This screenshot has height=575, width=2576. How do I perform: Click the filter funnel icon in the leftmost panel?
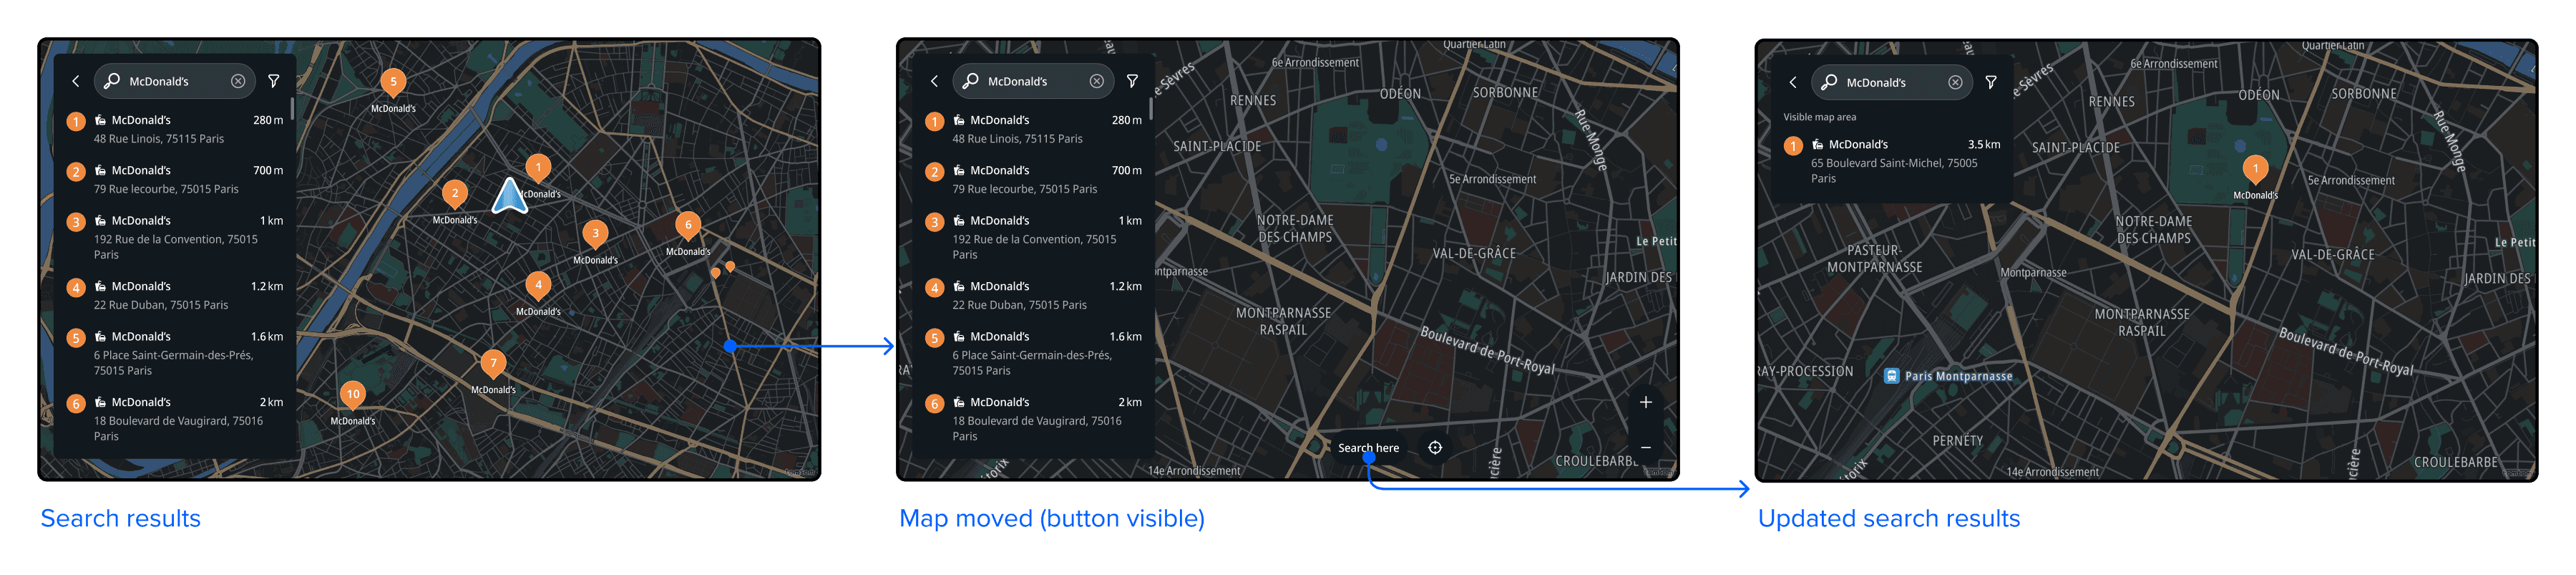(273, 81)
